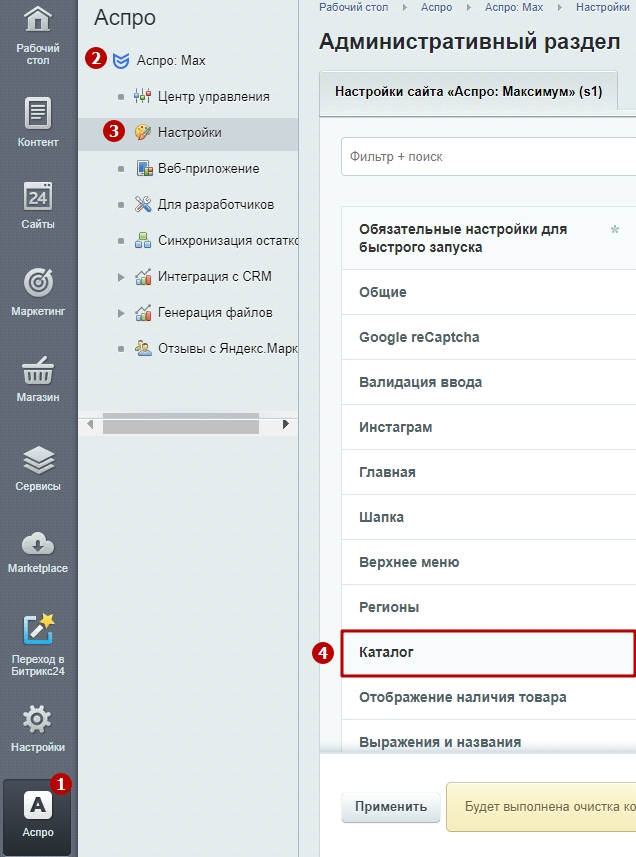Go to Рабочий стол breadcrumb link

(354, 7)
